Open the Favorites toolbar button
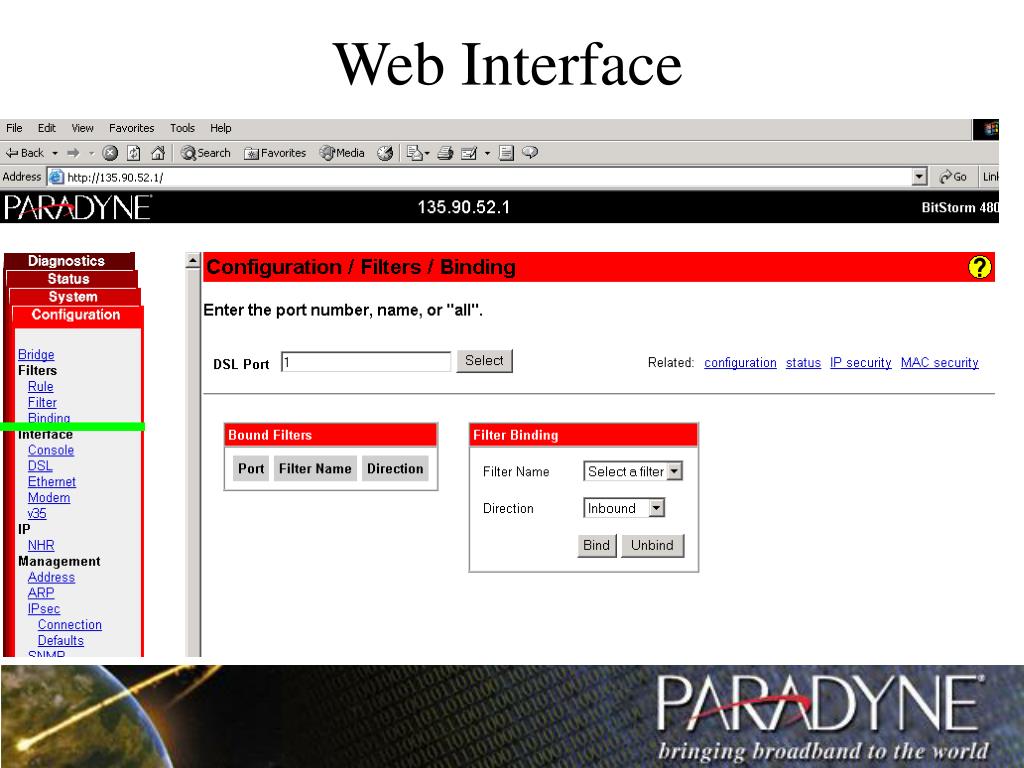 click(275, 153)
